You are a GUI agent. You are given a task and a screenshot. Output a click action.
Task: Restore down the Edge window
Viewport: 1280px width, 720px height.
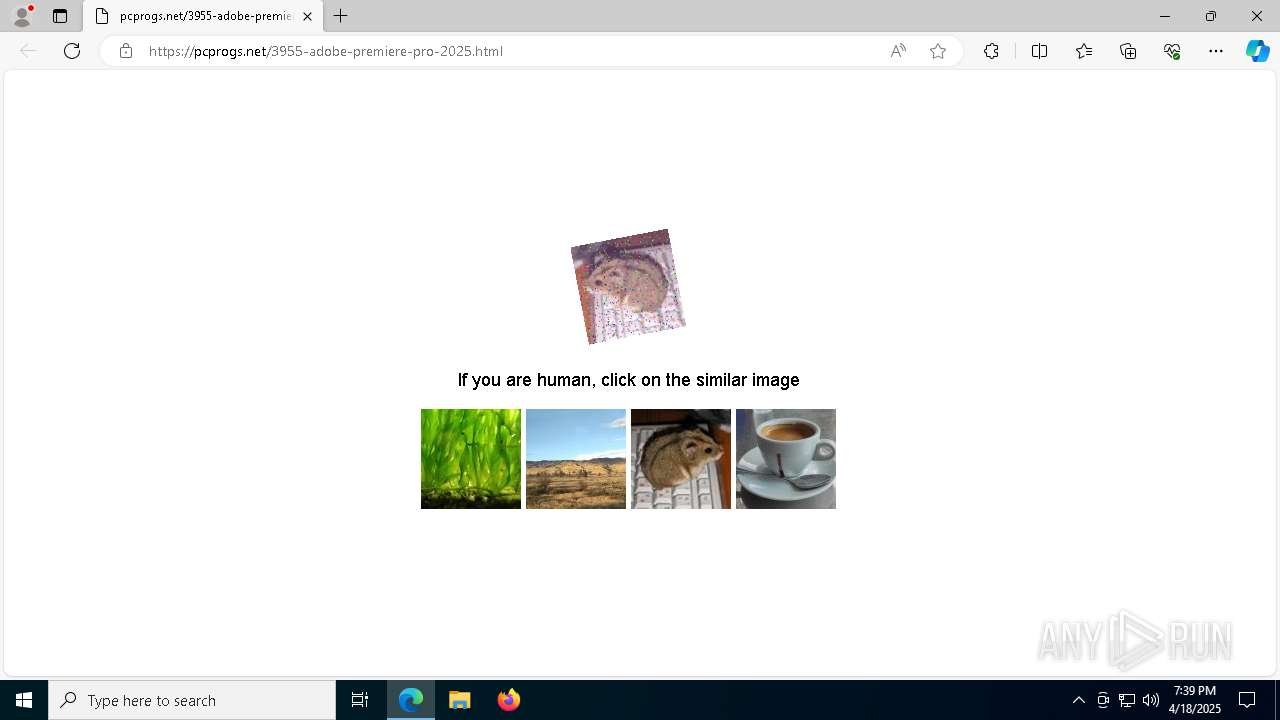pyautogui.click(x=1211, y=16)
